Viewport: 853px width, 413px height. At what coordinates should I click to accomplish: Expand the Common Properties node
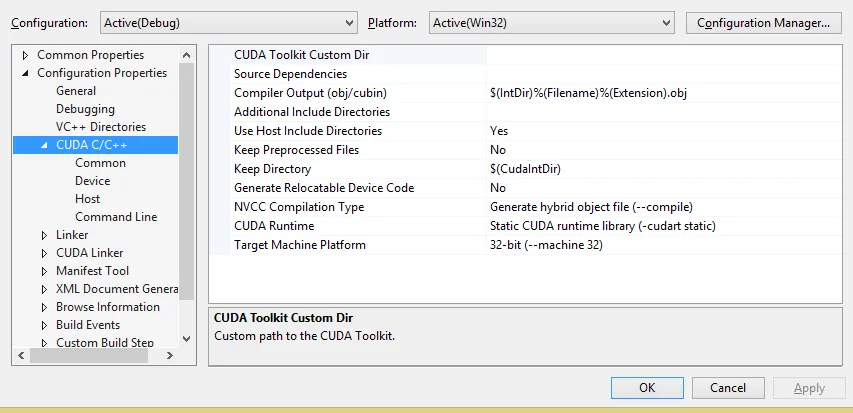(26, 55)
